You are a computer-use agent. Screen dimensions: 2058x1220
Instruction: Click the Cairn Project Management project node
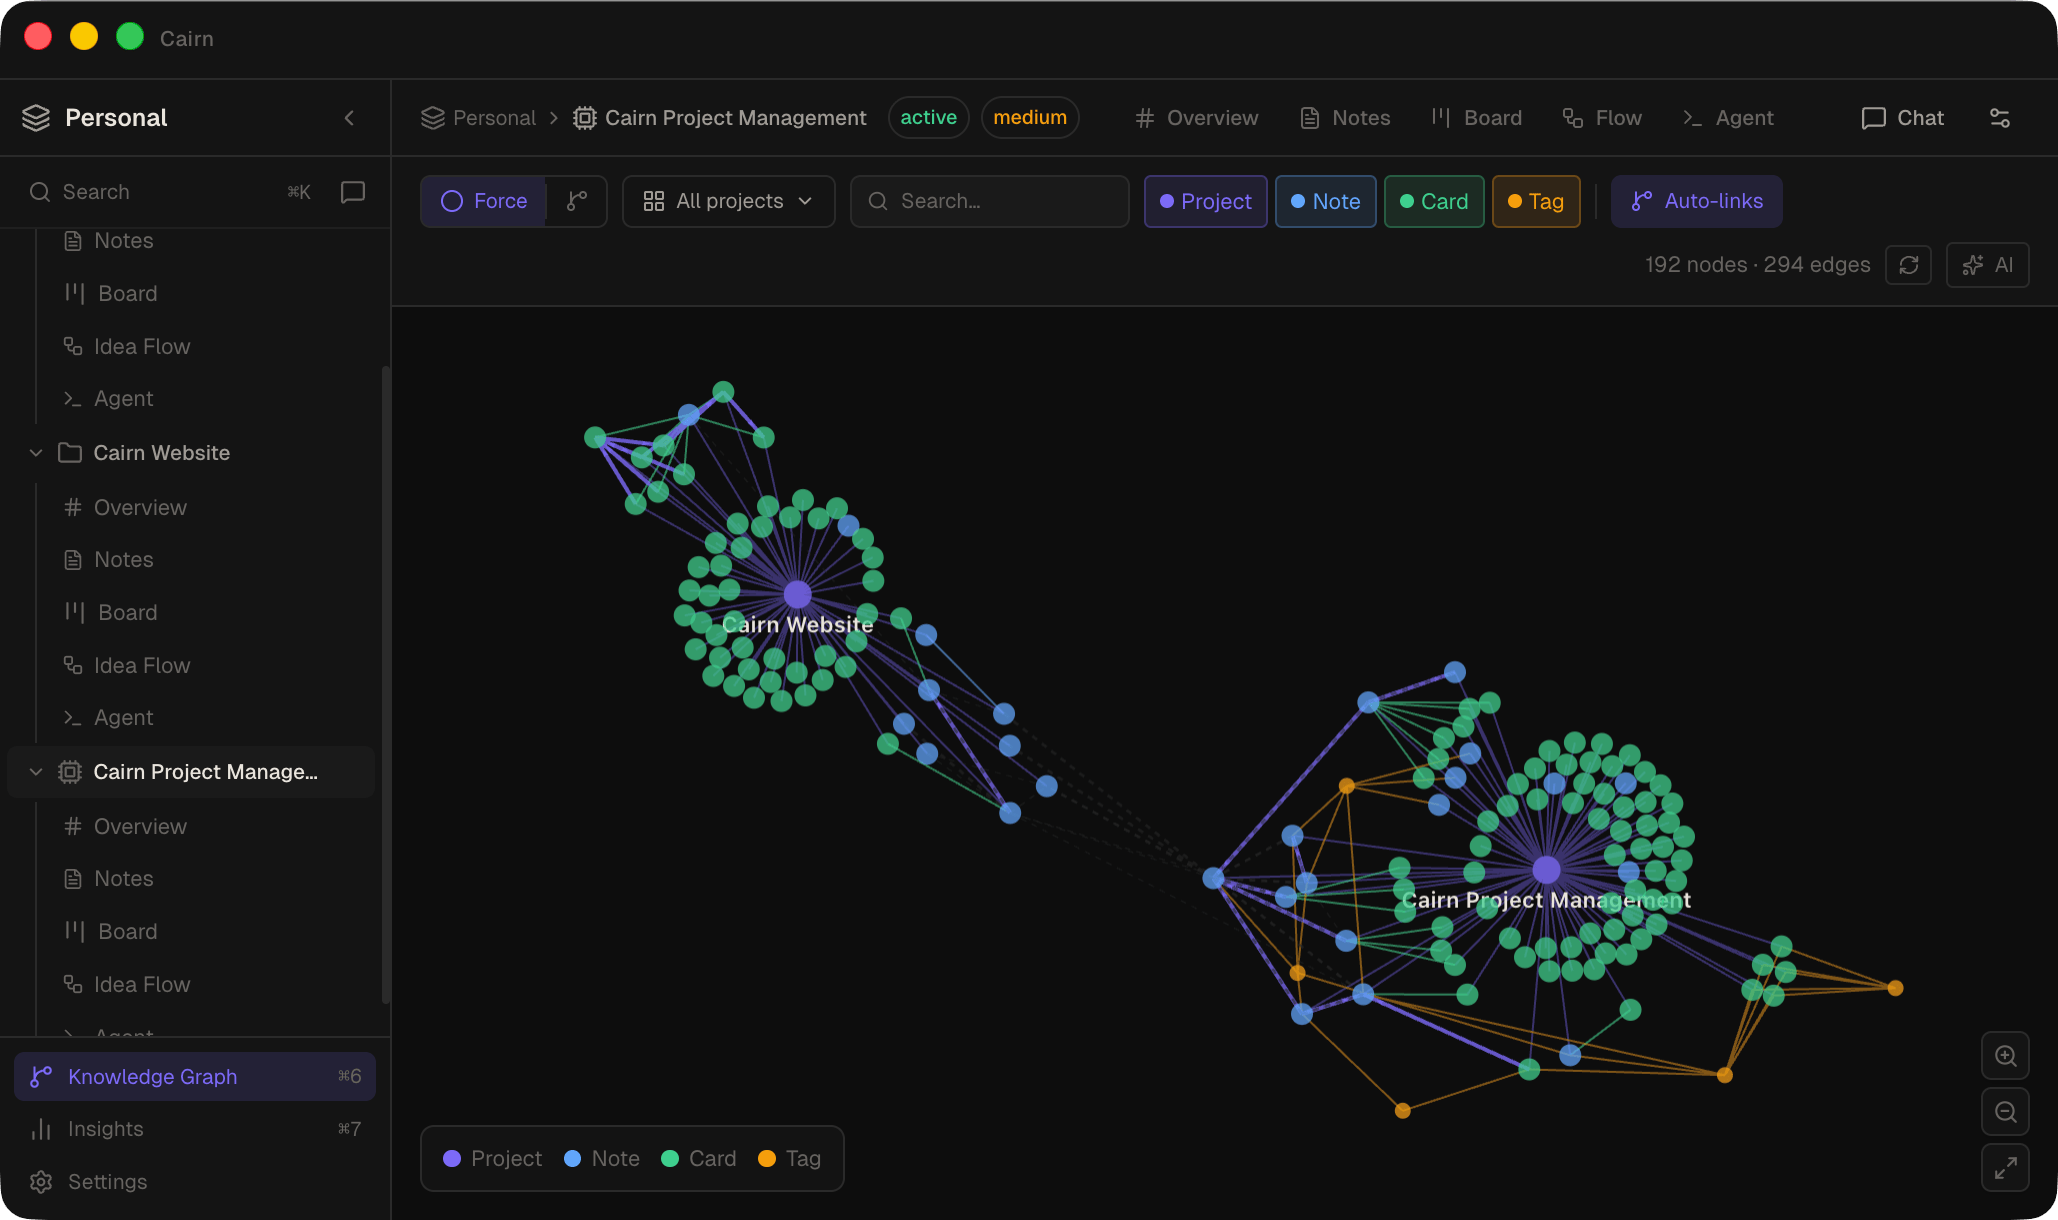1547,870
